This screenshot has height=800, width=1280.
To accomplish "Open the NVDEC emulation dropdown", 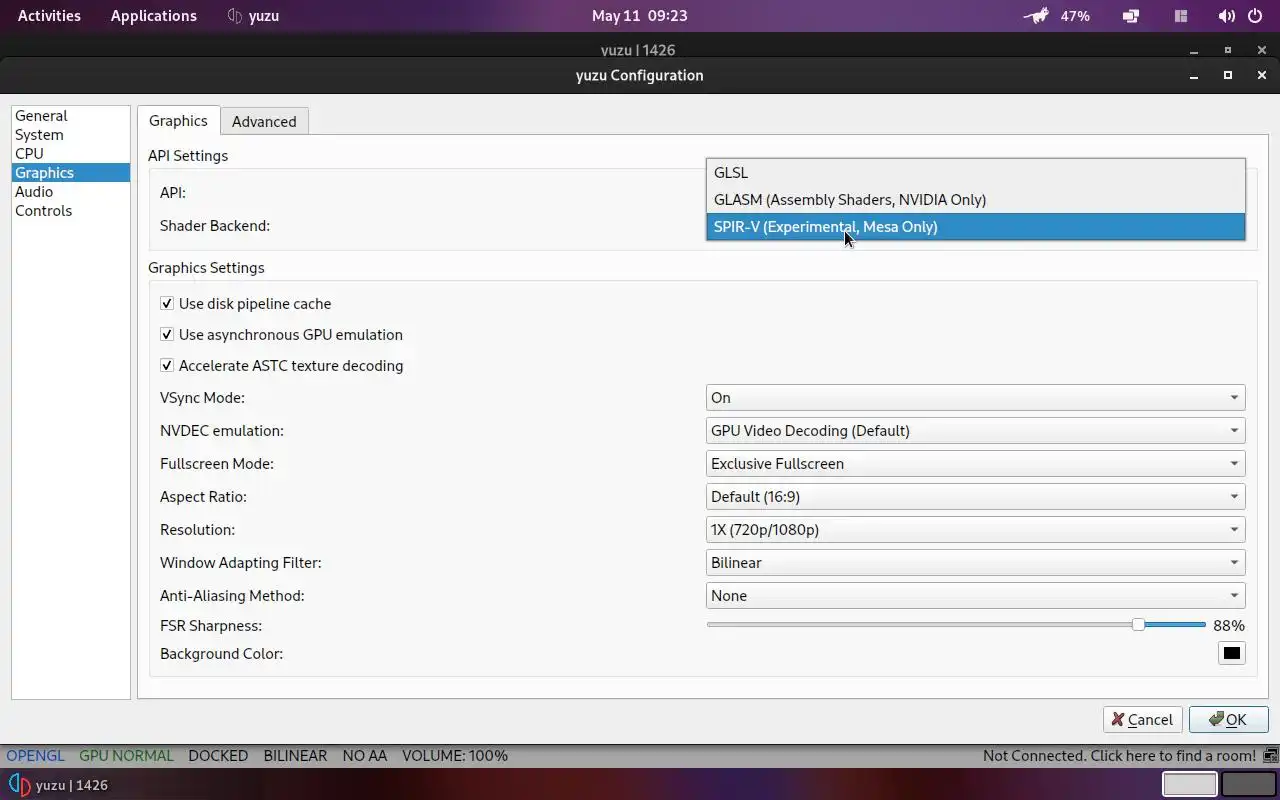I will (x=975, y=430).
